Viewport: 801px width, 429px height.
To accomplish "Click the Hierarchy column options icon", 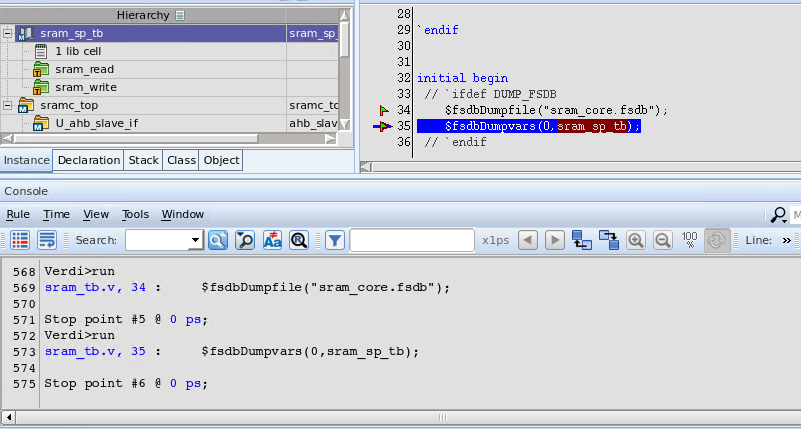I will (x=180, y=15).
